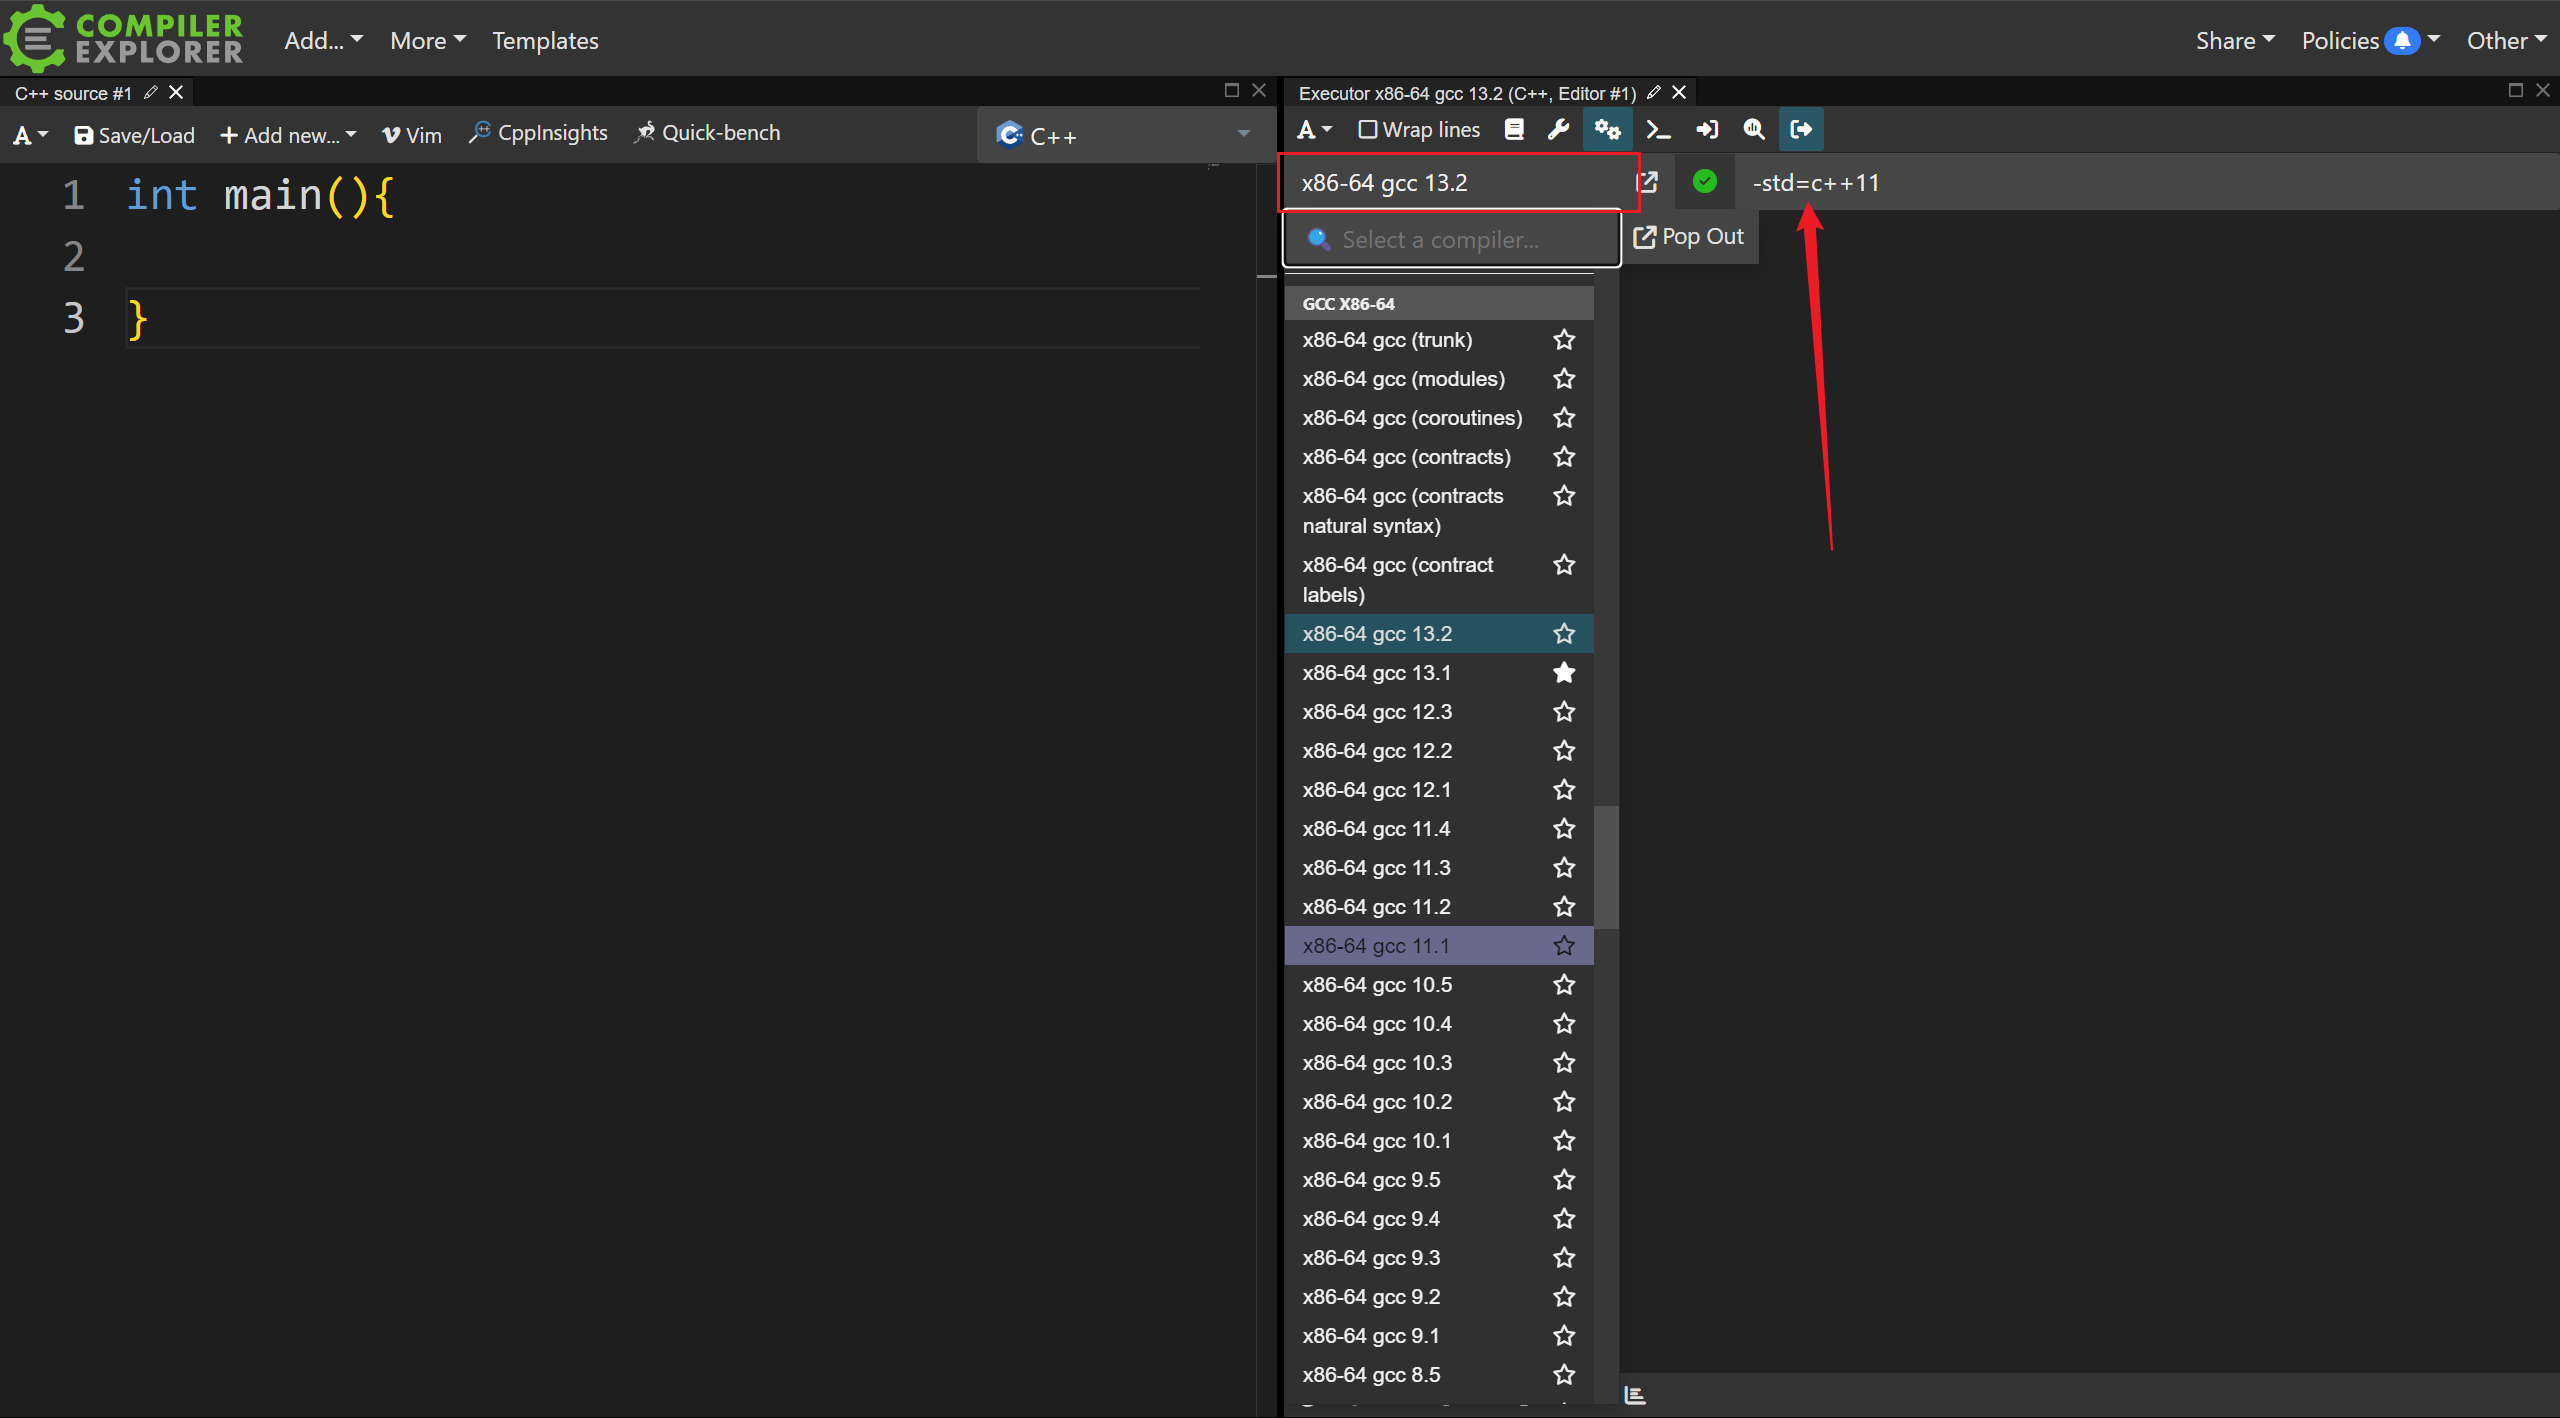Click the compiler list scrollbar thumb
The height and width of the screenshot is (1418, 2560).
(x=1606, y=867)
